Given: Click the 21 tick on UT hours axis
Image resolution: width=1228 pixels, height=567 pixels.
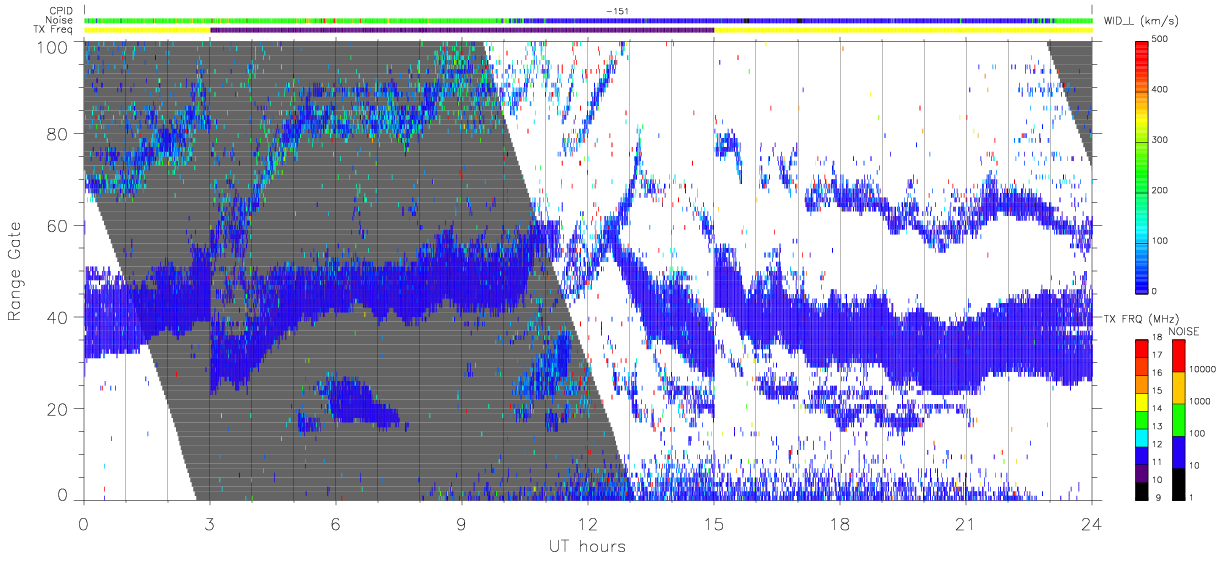Looking at the screenshot, I should pyautogui.click(x=966, y=523).
